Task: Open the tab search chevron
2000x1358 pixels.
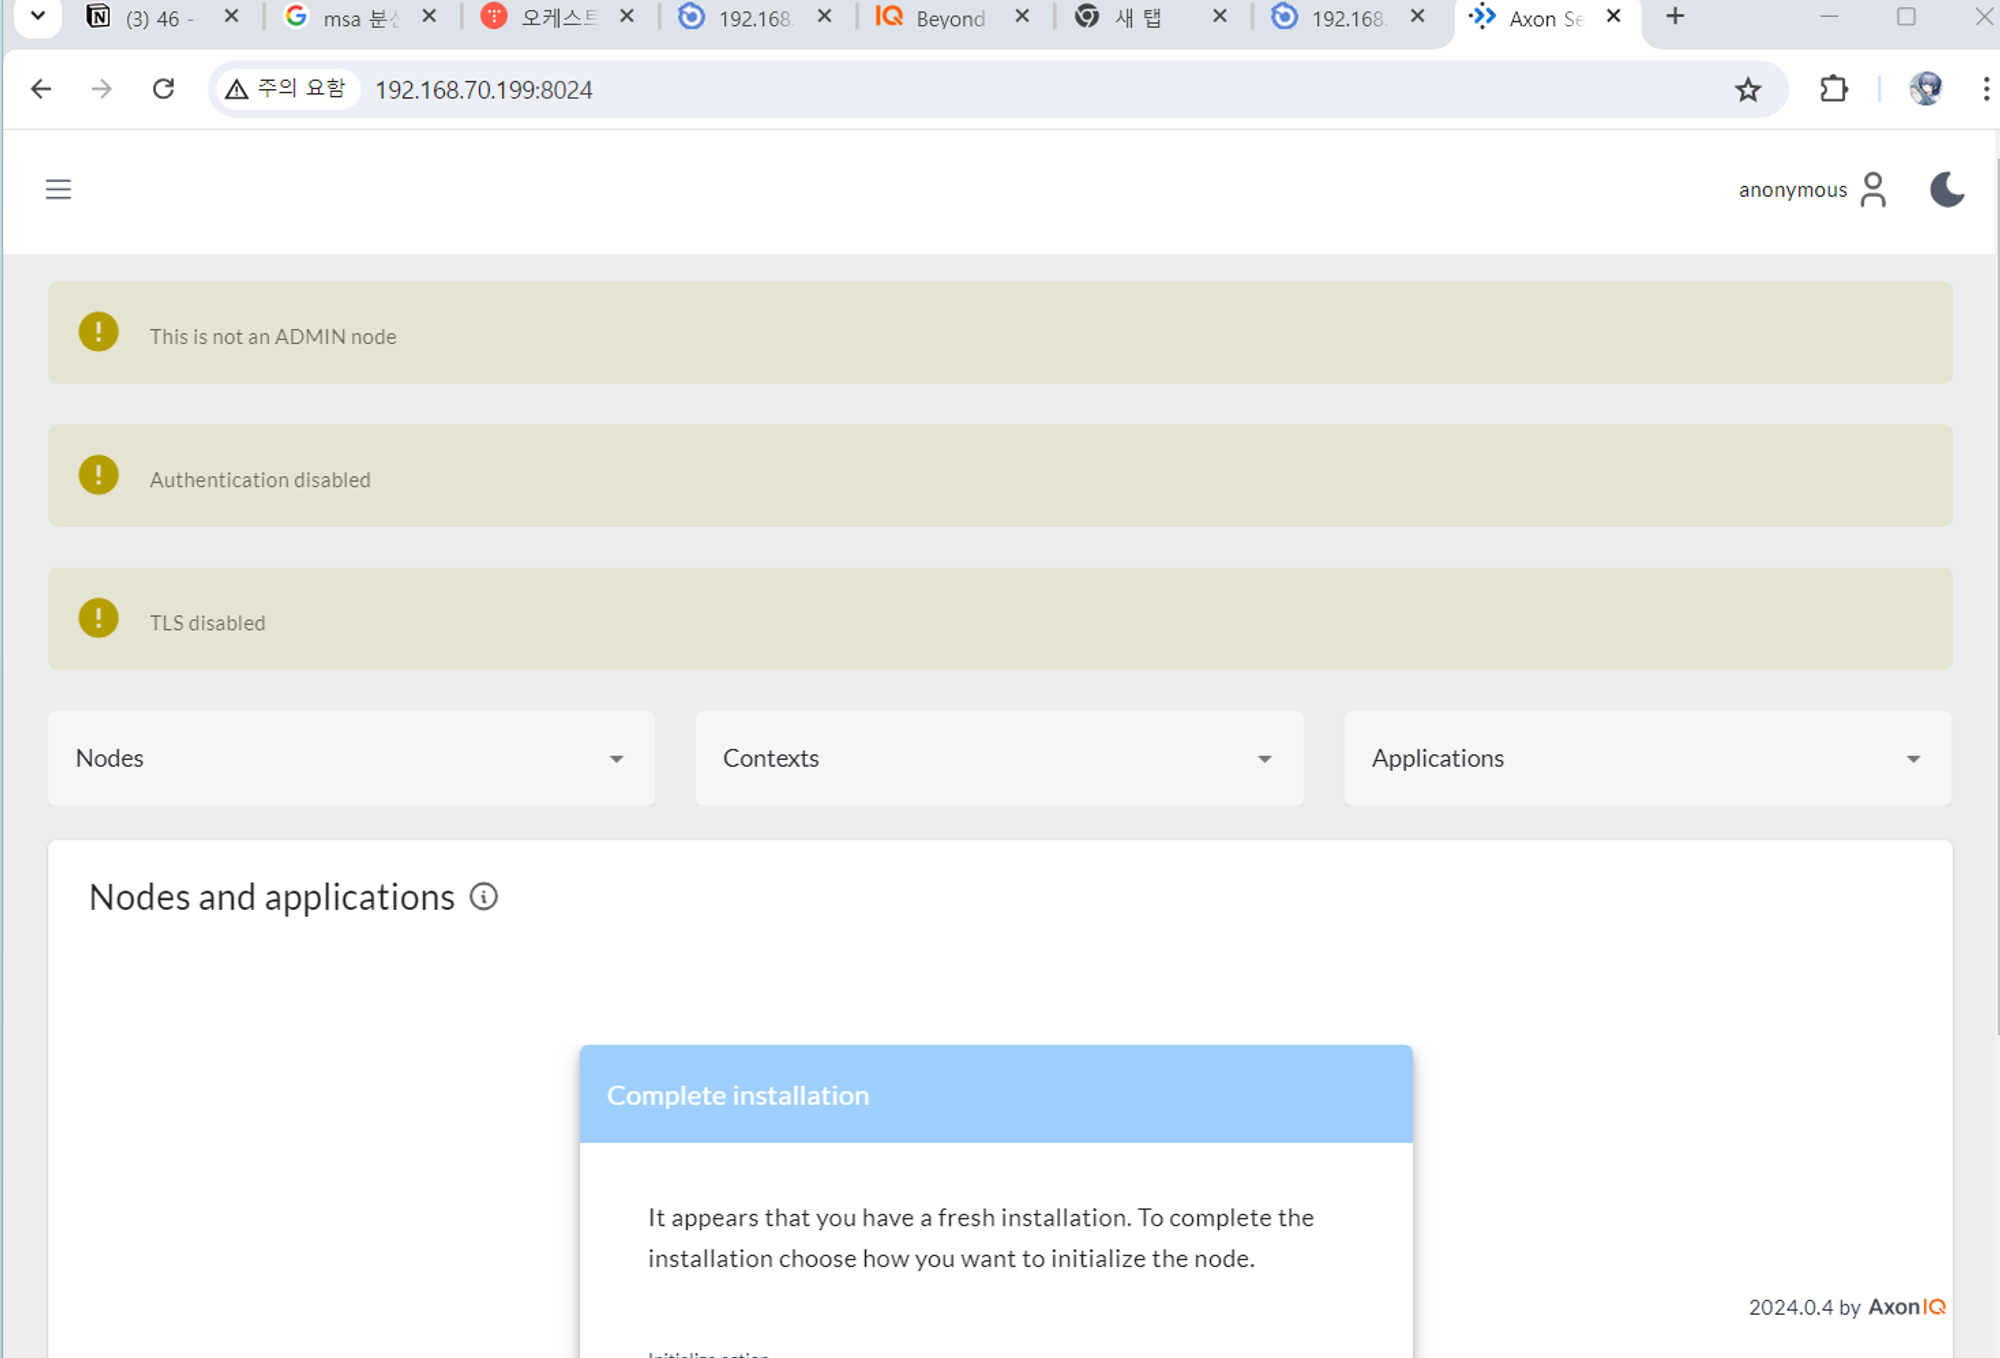Action: tap(37, 16)
